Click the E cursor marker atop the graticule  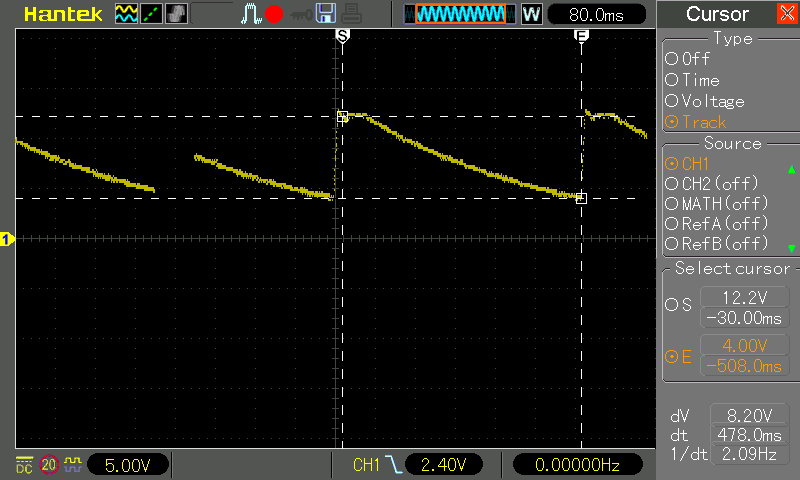pyautogui.click(x=581, y=35)
